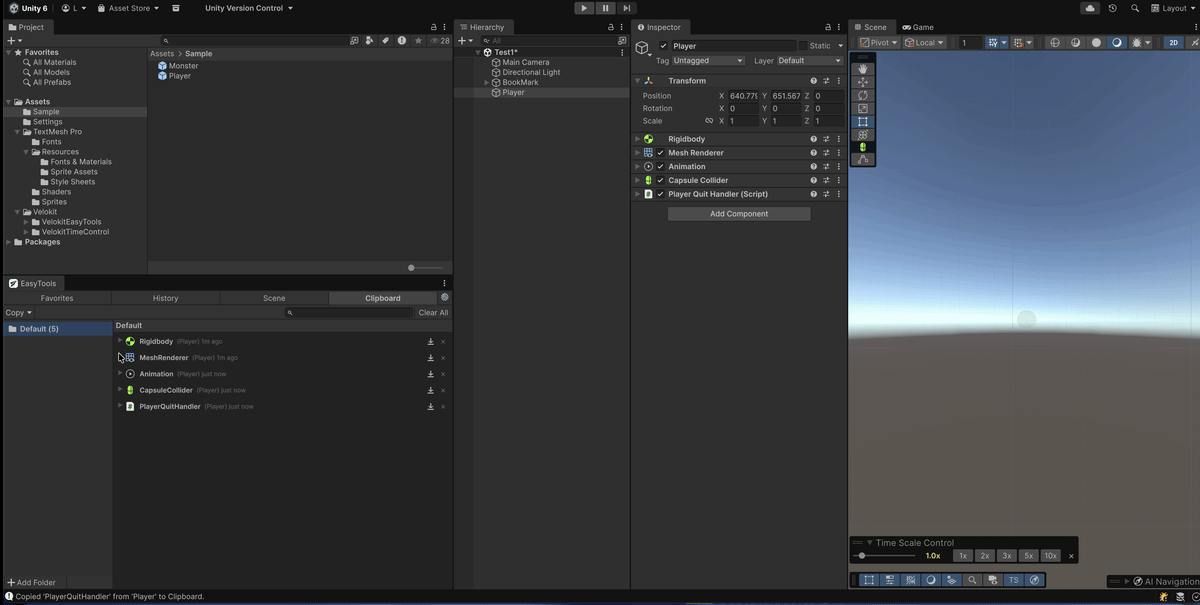
Task: Select the Move tool in the Scene toolbar
Action: click(x=862, y=82)
